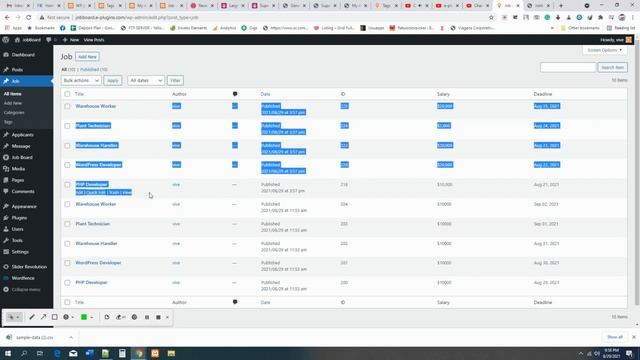Click WordPress logo in admin bar
Image resolution: width=640 pixels, height=360 pixels.
(6, 40)
